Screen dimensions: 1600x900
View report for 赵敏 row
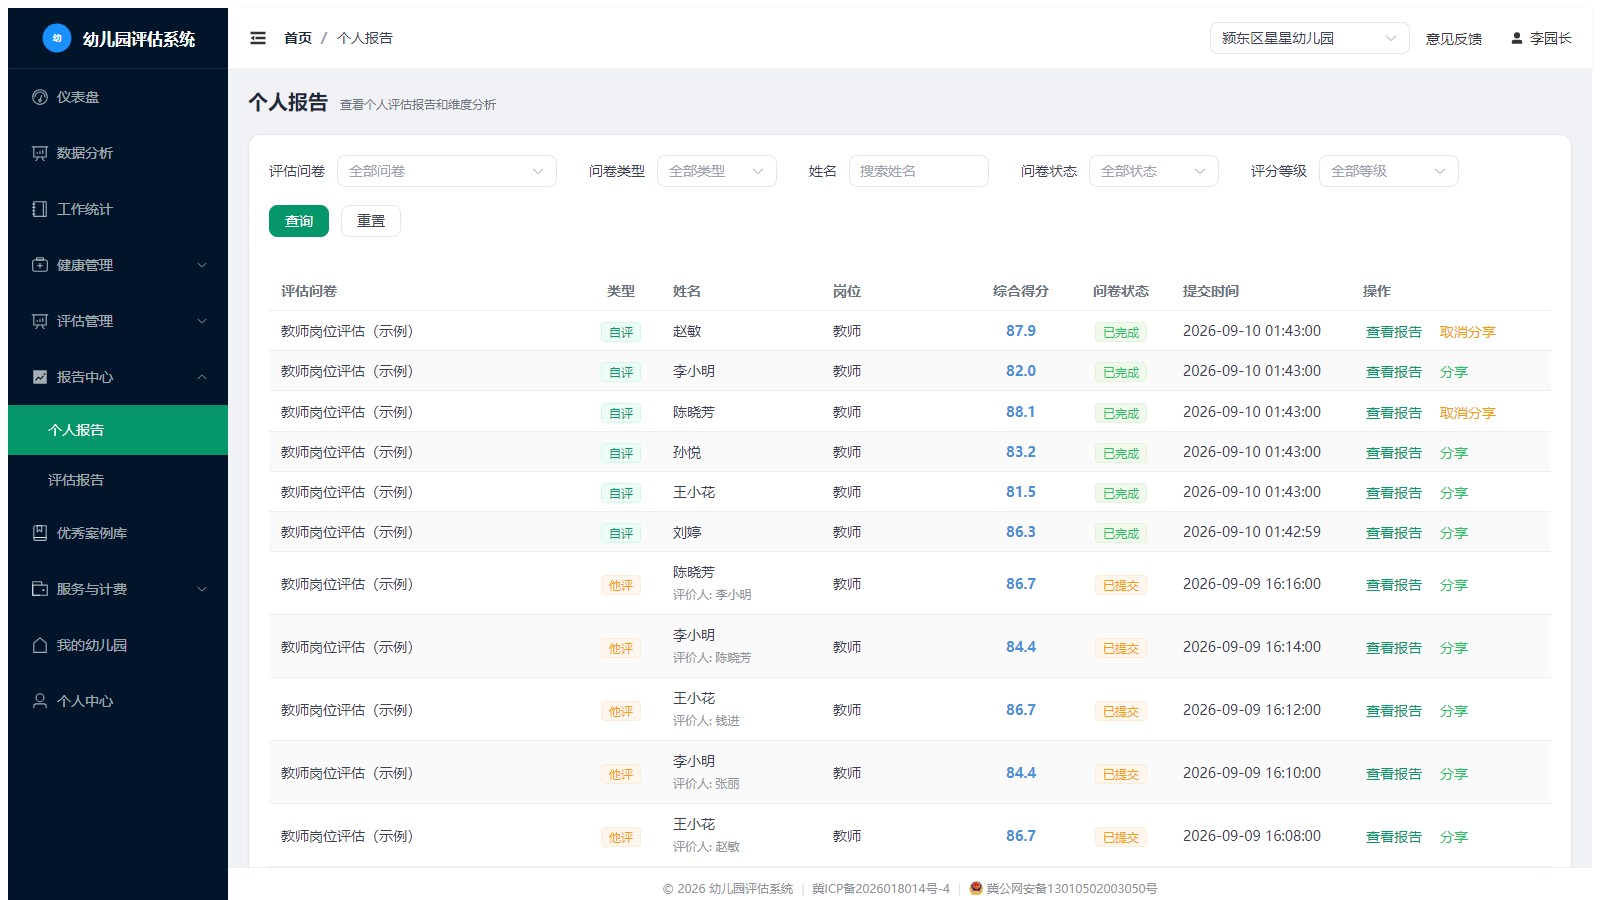pyautogui.click(x=1394, y=332)
